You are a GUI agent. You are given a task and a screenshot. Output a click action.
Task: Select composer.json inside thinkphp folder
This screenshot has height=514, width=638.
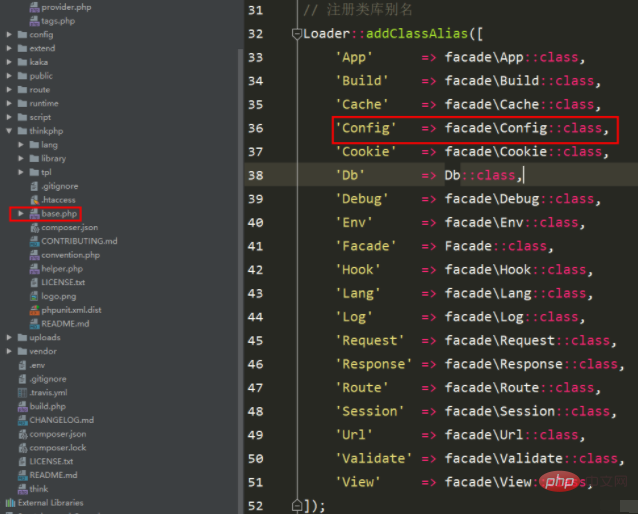[x=70, y=227]
